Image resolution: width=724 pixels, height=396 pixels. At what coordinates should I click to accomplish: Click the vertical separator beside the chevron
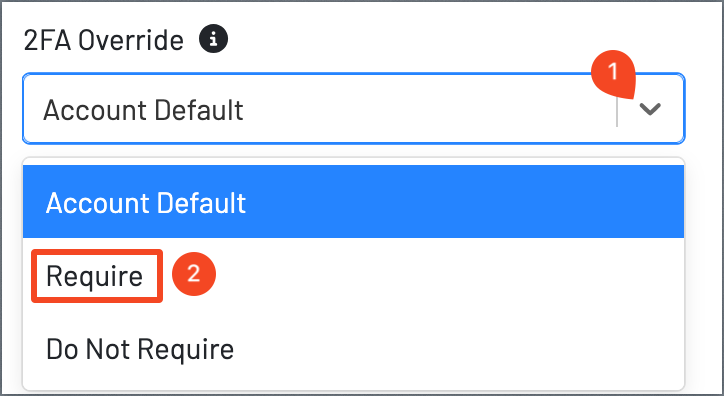click(x=617, y=112)
